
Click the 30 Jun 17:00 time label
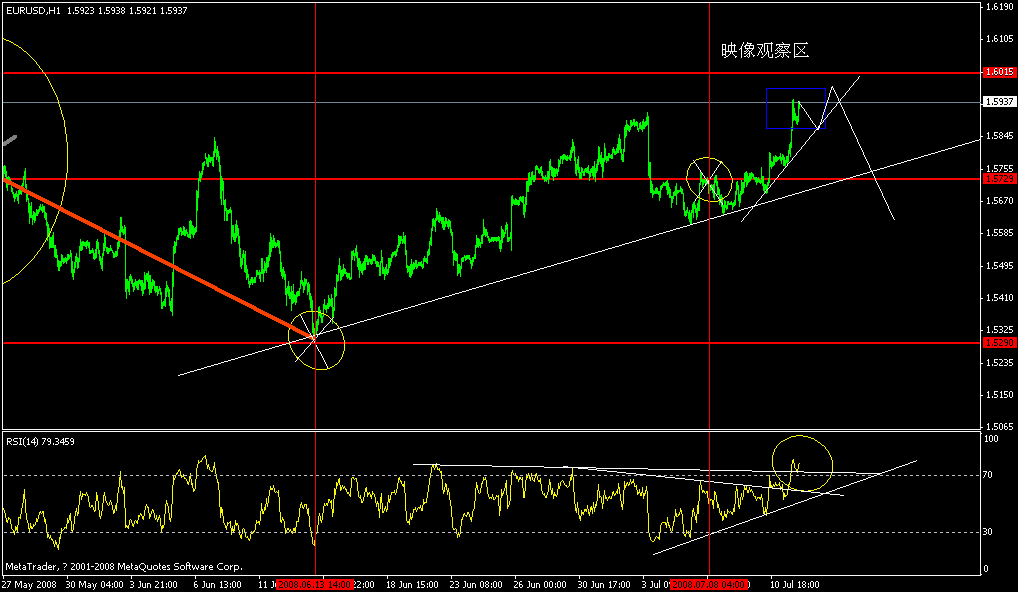coord(605,584)
